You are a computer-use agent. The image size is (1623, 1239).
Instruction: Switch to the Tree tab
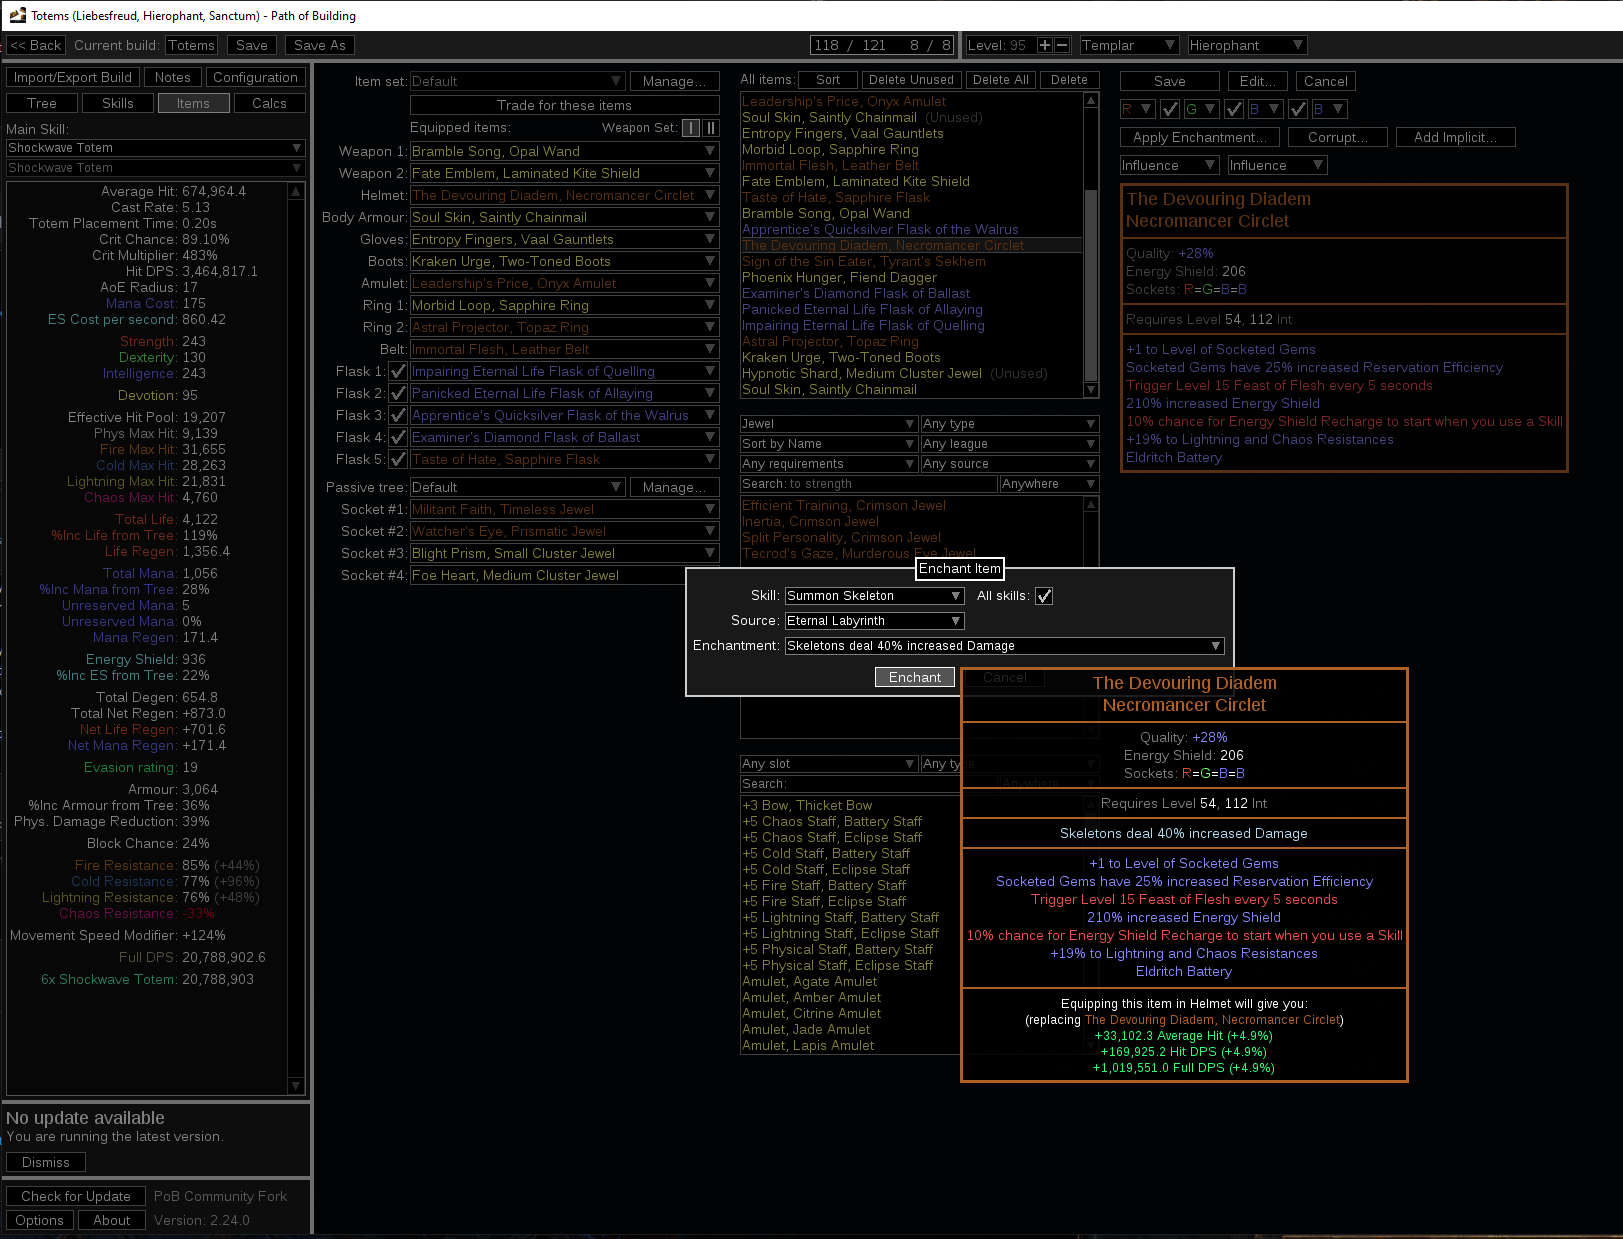[x=42, y=103]
